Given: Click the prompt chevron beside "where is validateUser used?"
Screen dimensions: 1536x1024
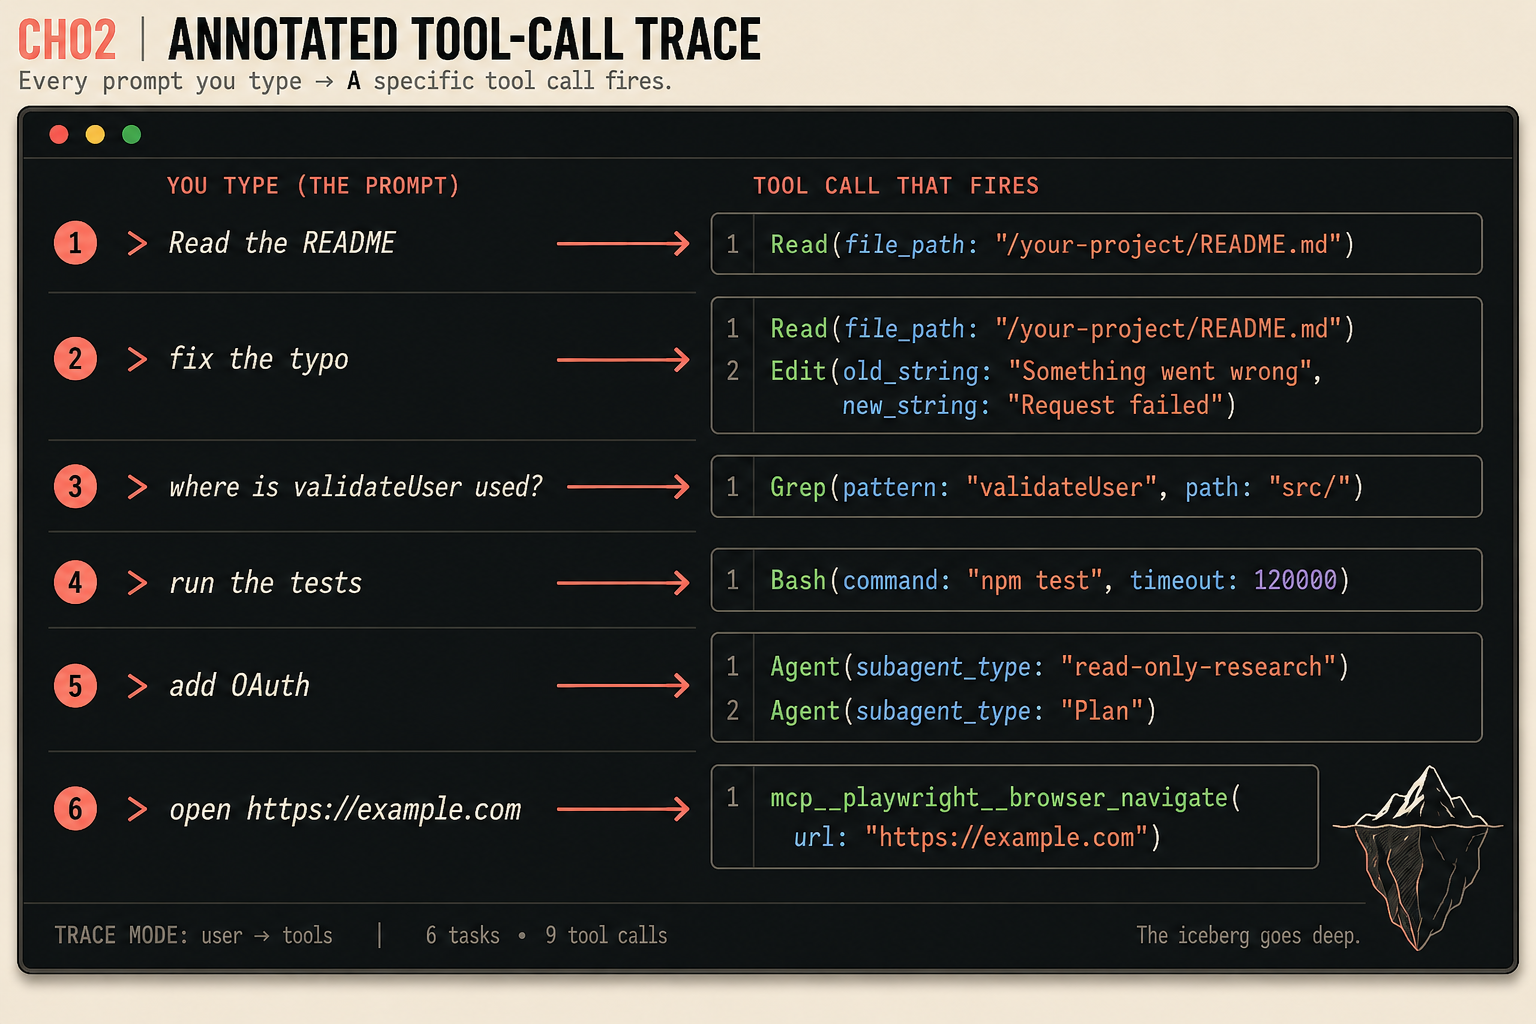Looking at the screenshot, I should [x=138, y=487].
